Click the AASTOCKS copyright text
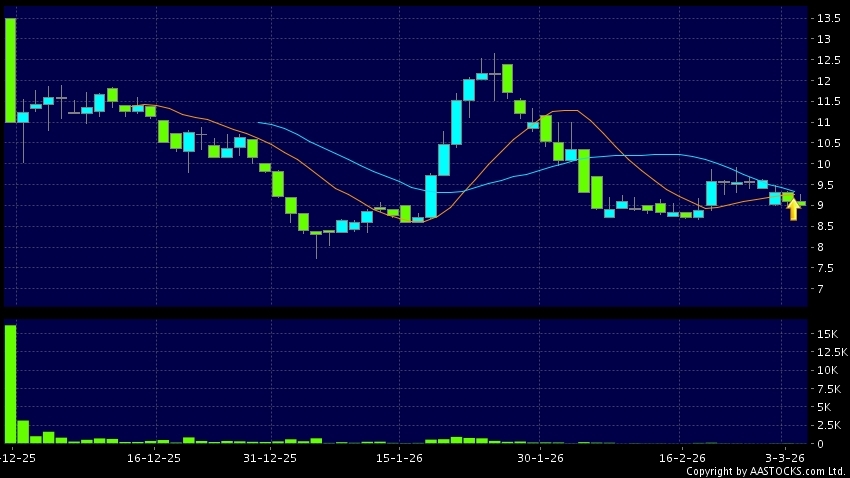850x478 pixels. pos(765,471)
